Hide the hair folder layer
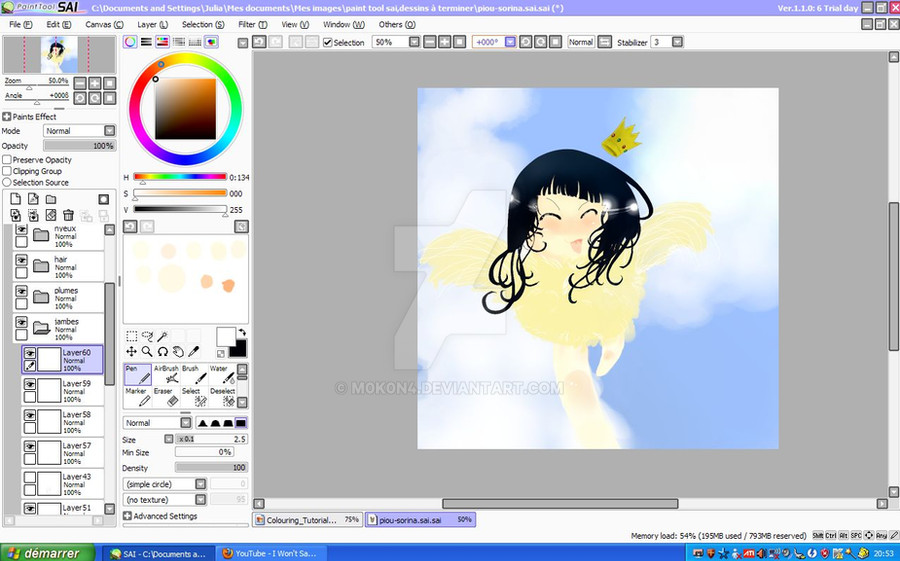Image resolution: width=900 pixels, height=561 pixels. (x=21, y=261)
